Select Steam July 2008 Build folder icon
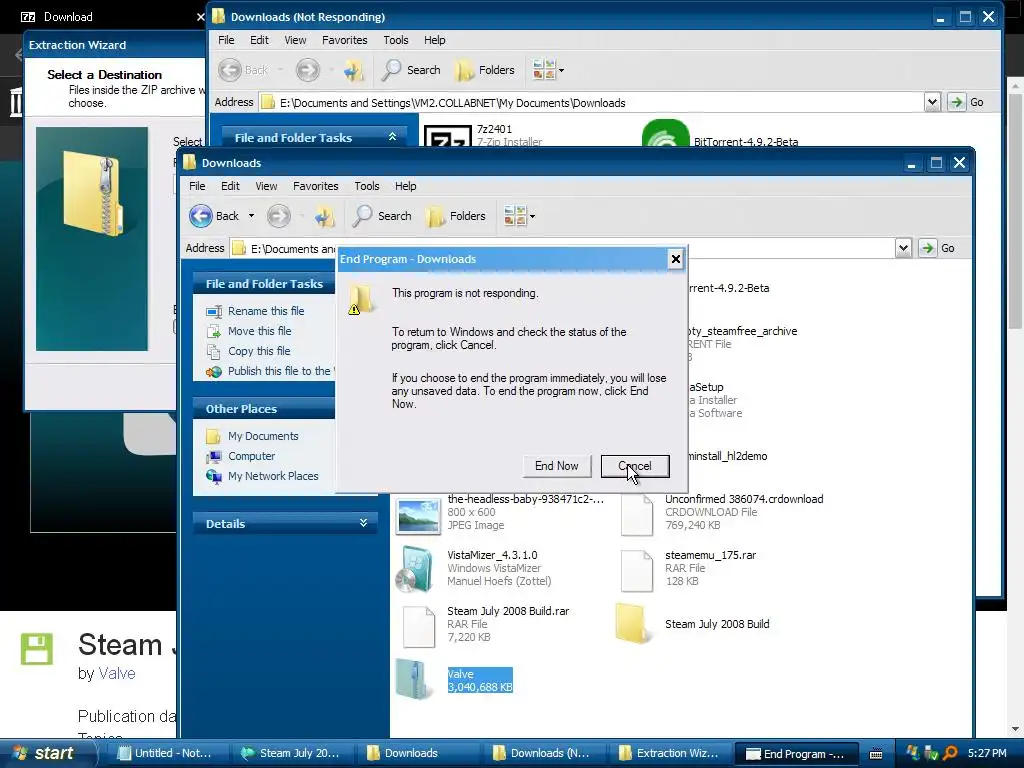 pyautogui.click(x=633, y=624)
